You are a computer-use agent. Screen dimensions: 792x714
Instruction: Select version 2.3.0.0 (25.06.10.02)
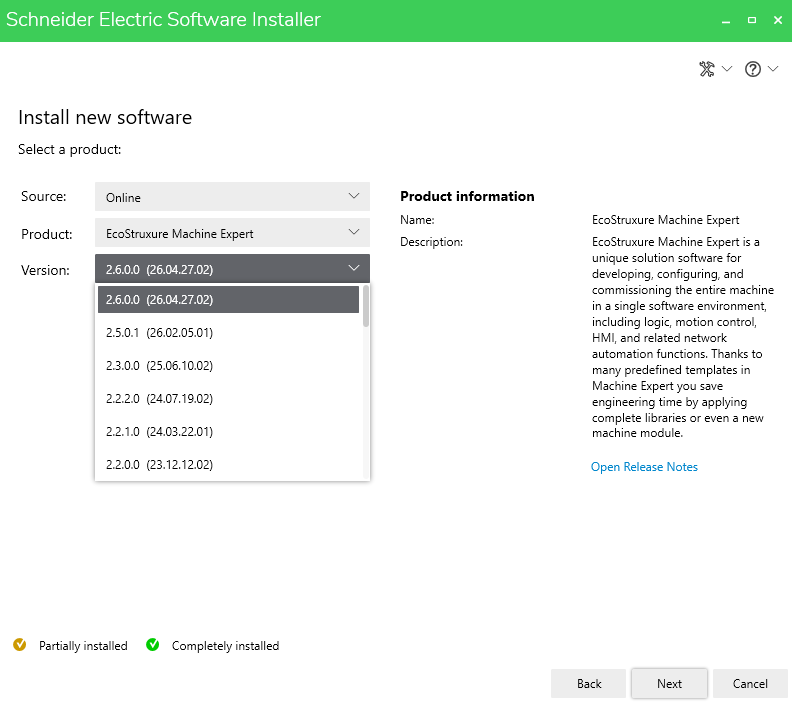click(228, 366)
